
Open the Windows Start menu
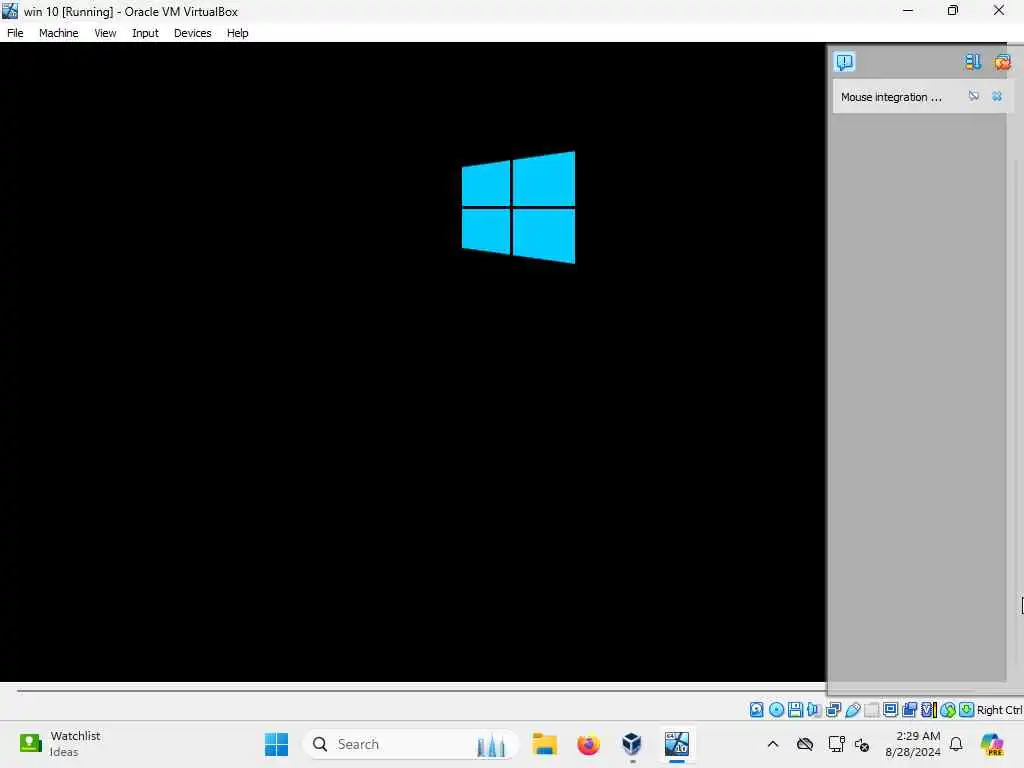point(276,744)
